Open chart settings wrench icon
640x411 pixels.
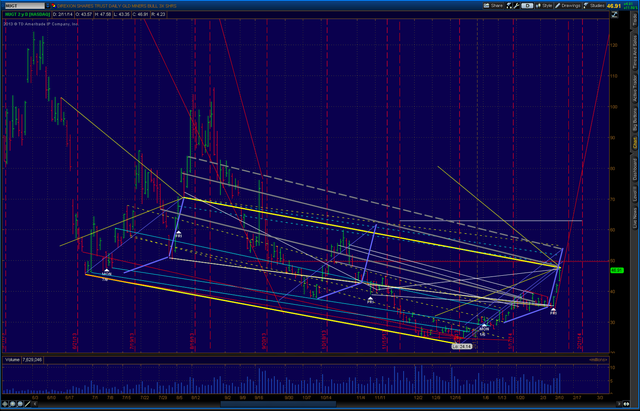tap(516, 6)
